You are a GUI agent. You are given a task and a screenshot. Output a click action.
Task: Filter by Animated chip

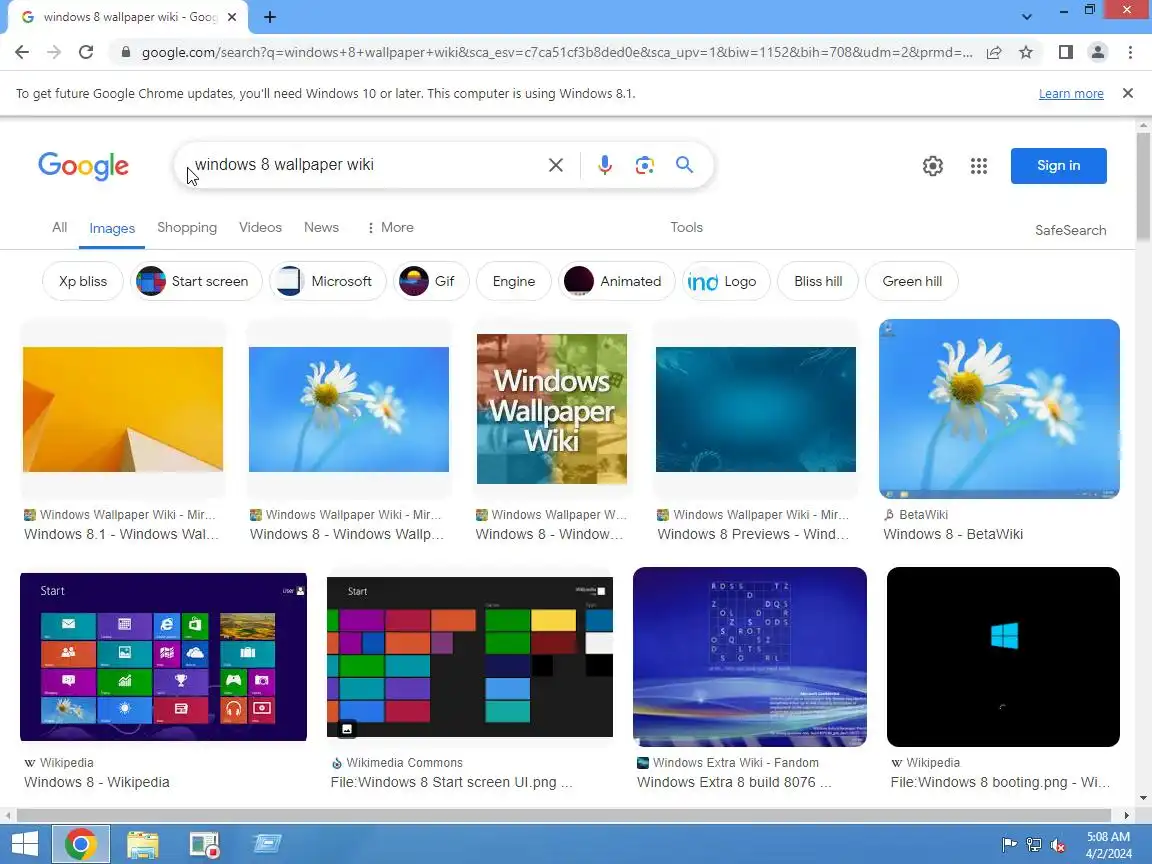pyautogui.click(x=616, y=281)
